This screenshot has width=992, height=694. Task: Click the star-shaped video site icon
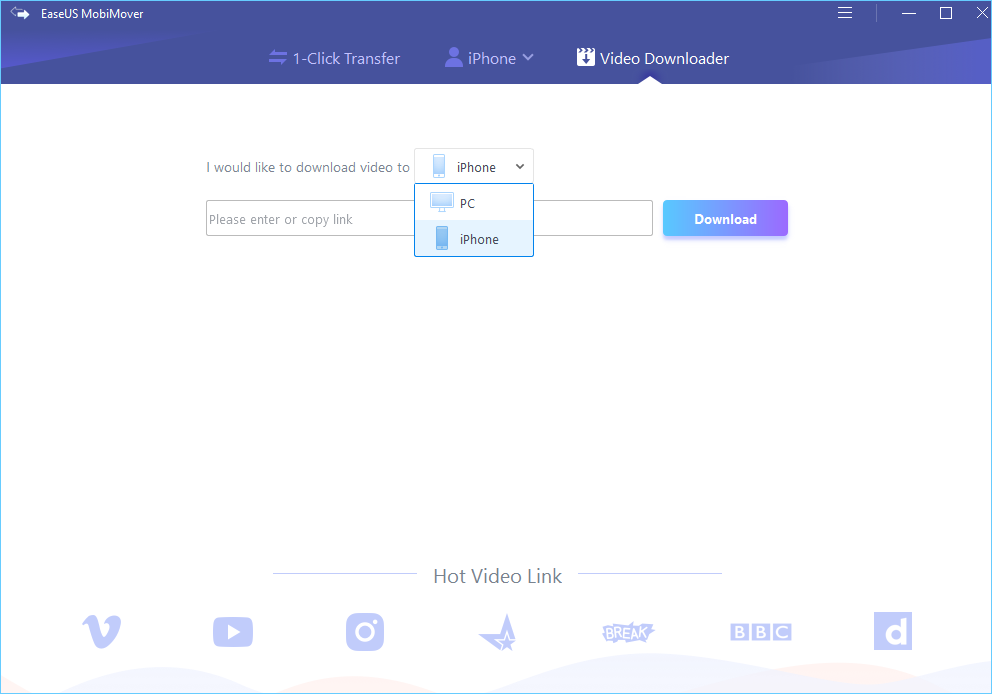click(496, 631)
